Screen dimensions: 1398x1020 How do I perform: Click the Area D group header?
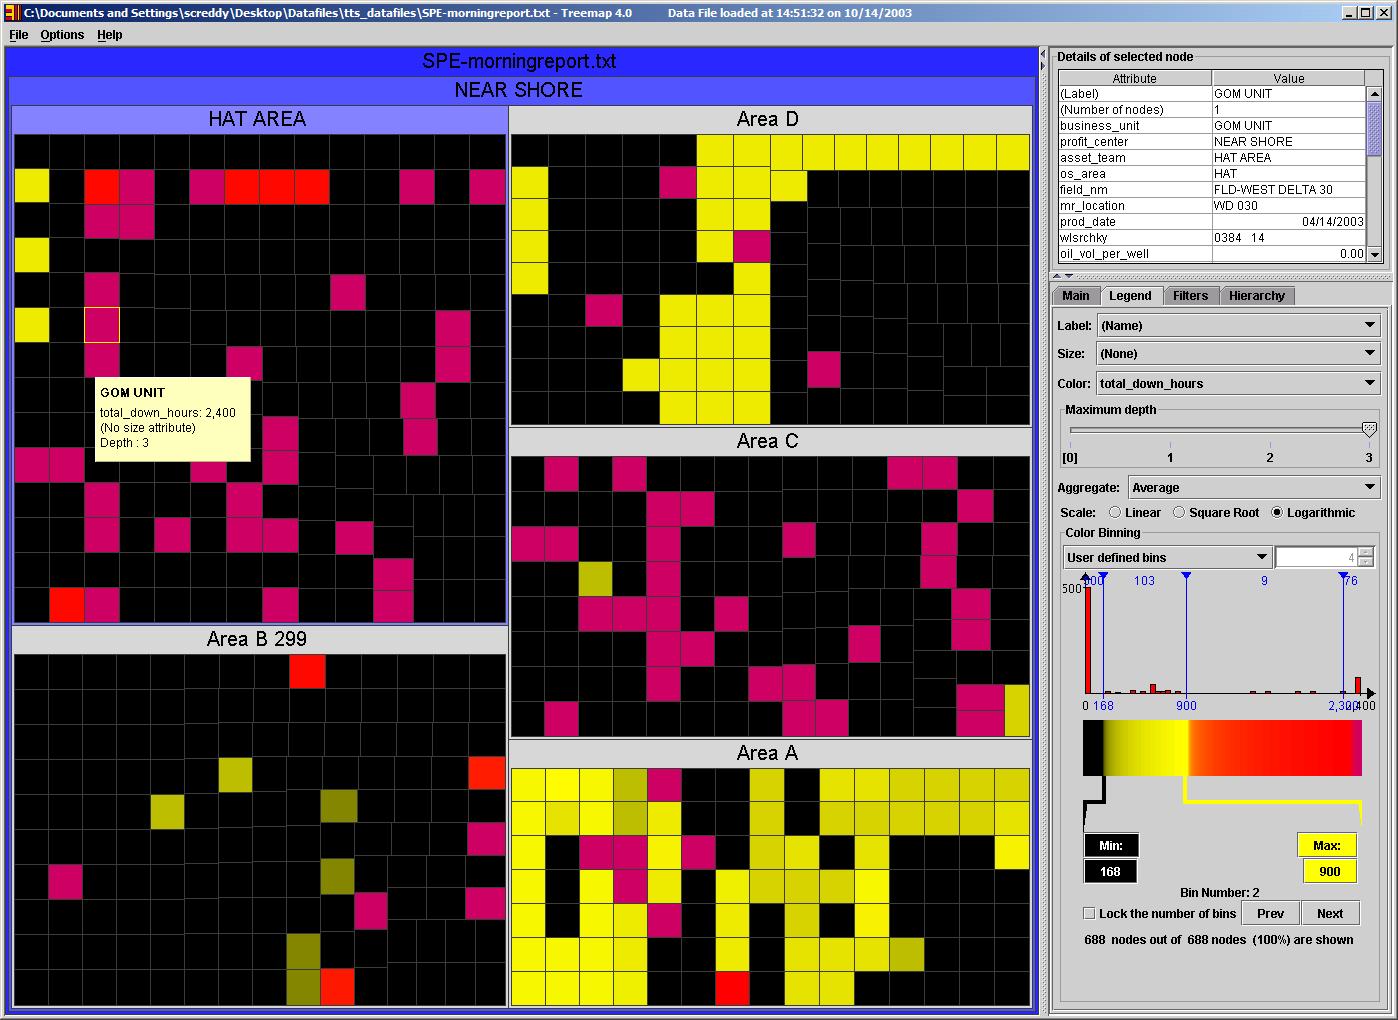(x=768, y=119)
